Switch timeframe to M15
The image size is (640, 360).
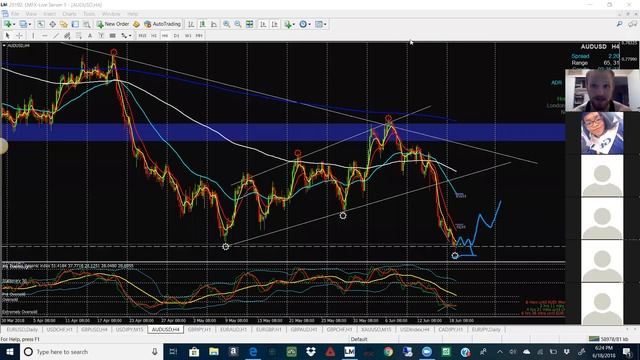pyautogui.click(x=142, y=36)
